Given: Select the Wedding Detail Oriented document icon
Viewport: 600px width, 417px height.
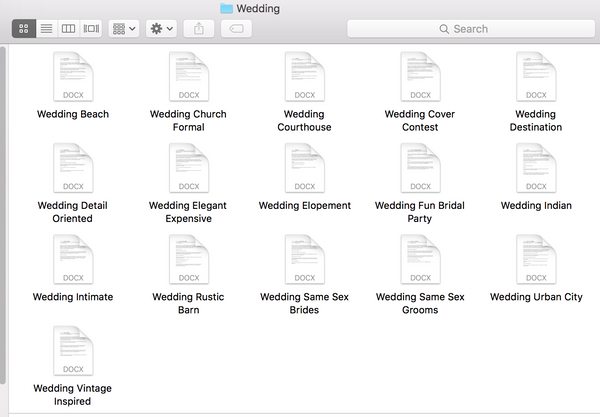Looking at the screenshot, I should (x=73, y=168).
